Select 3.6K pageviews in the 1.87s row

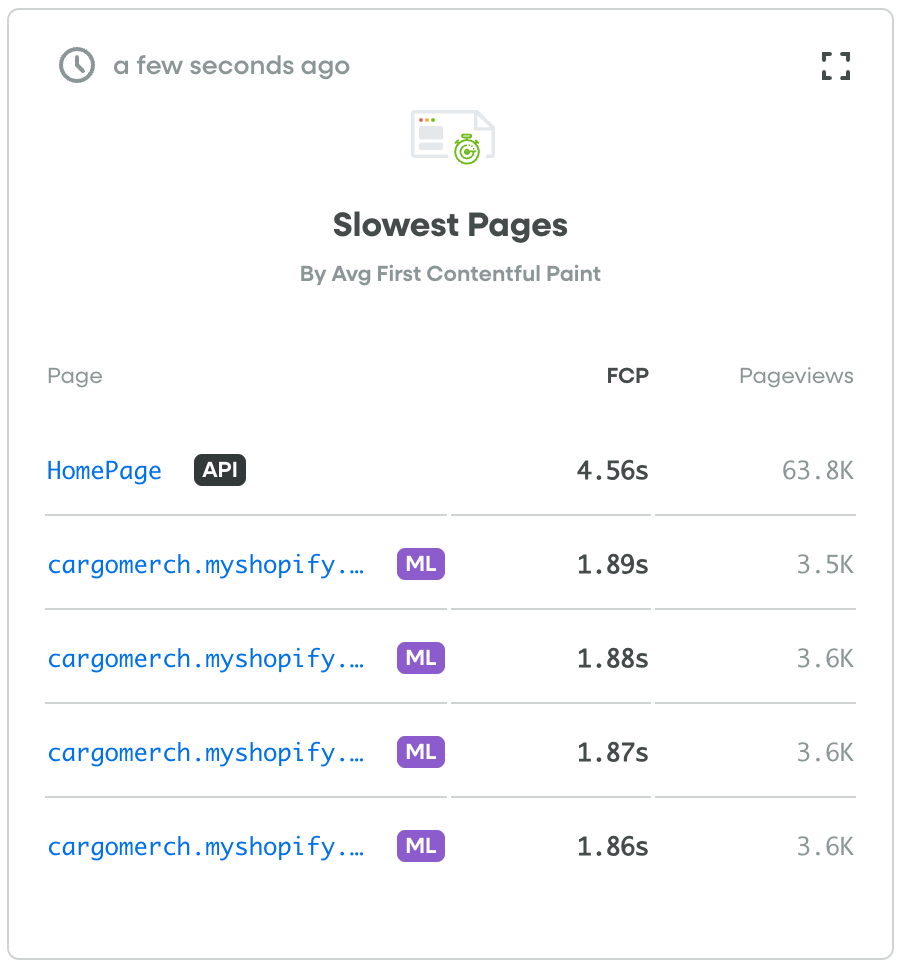(825, 752)
